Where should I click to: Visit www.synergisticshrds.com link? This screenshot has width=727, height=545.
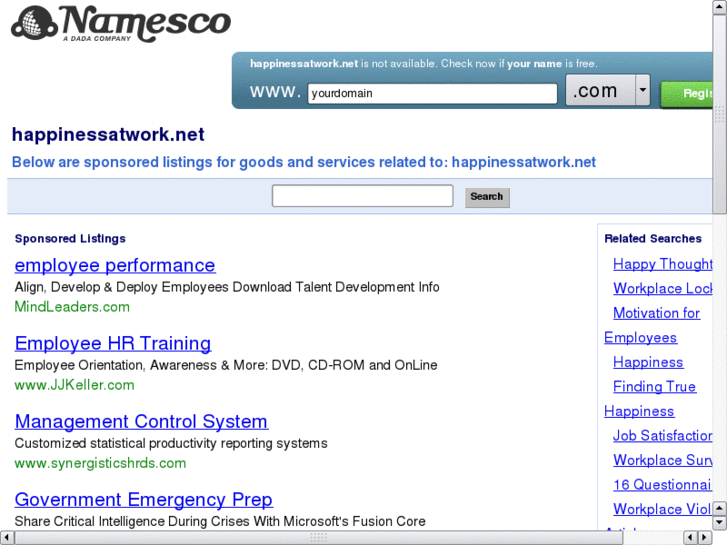pyautogui.click(x=100, y=463)
